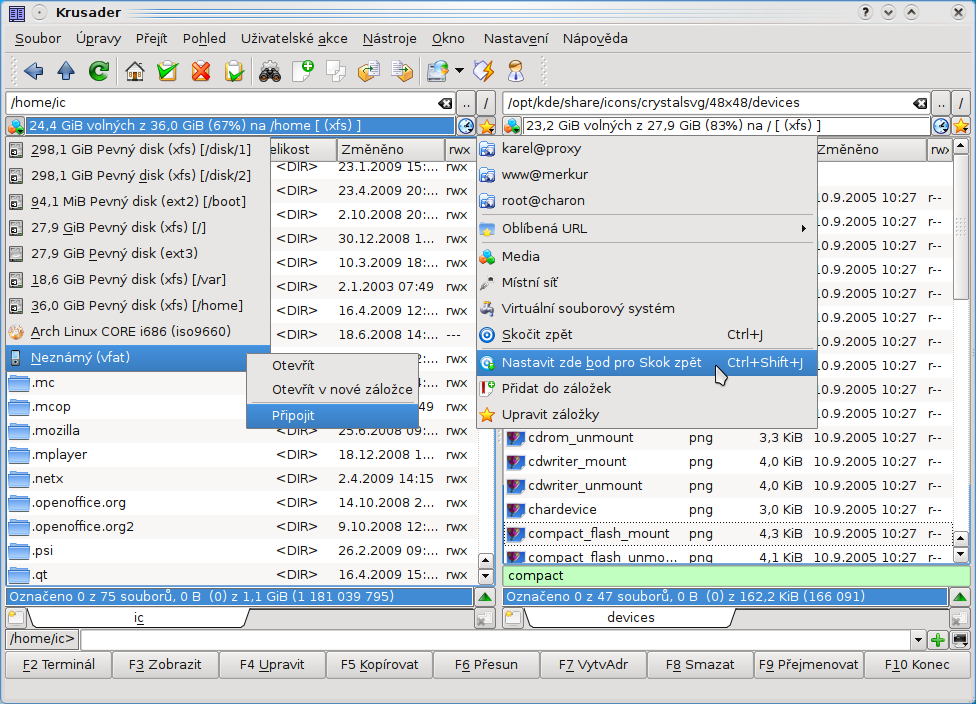Click F5 Kopírovat button
Image resolution: width=976 pixels, height=704 pixels.
tap(380, 665)
